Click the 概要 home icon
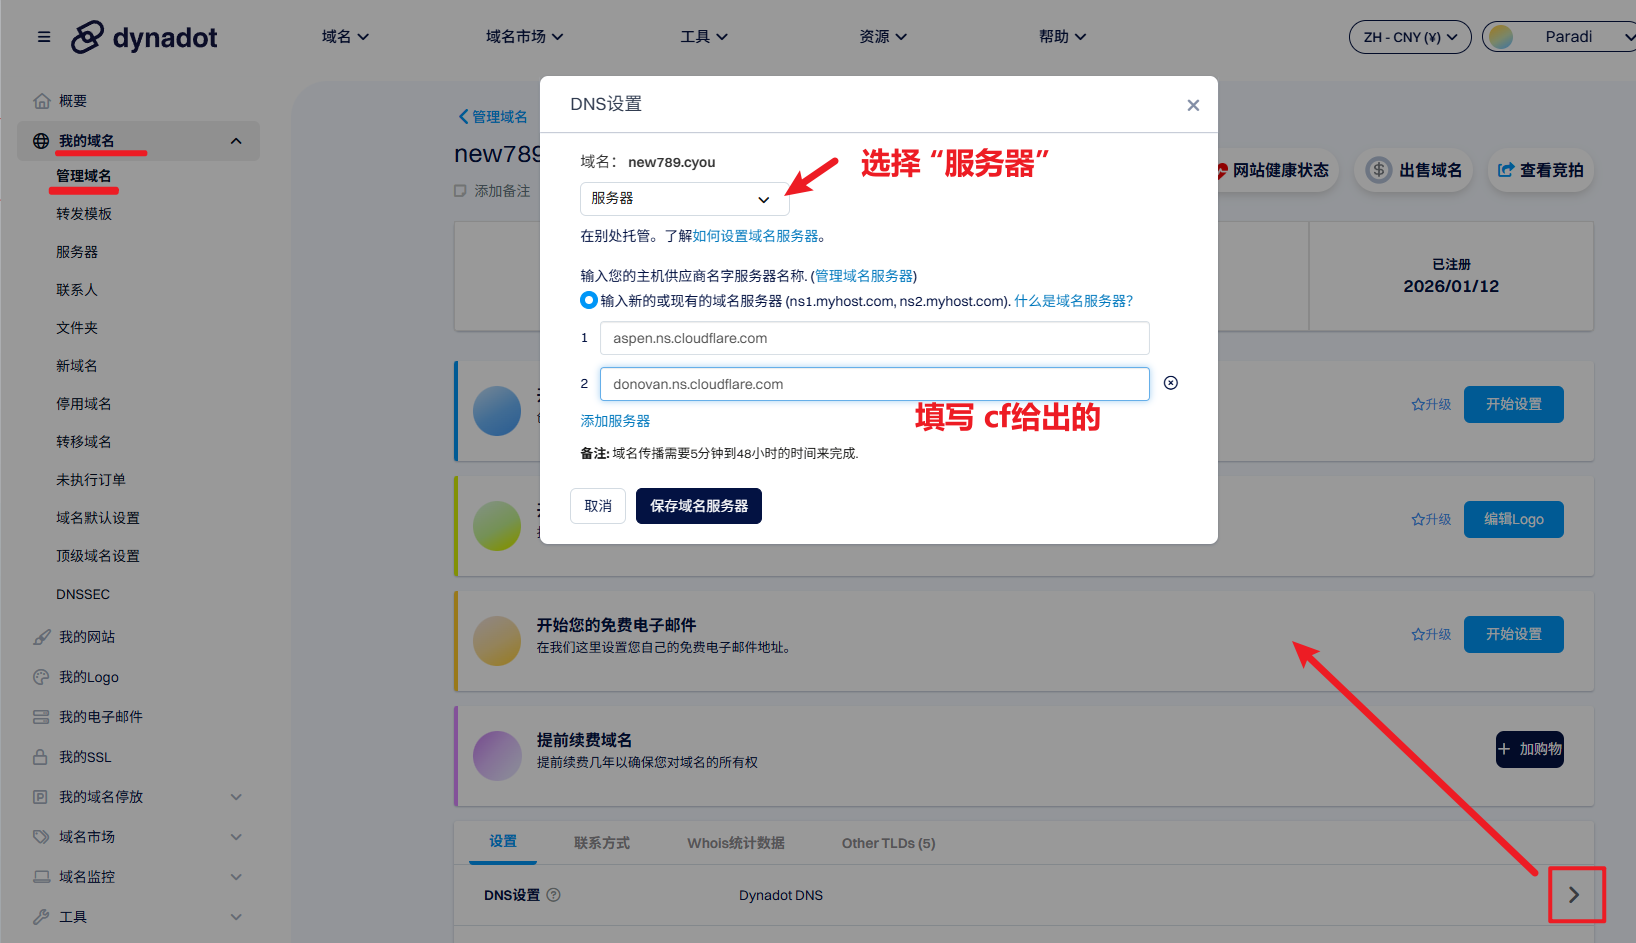The width and height of the screenshot is (1636, 943). pos(41,101)
